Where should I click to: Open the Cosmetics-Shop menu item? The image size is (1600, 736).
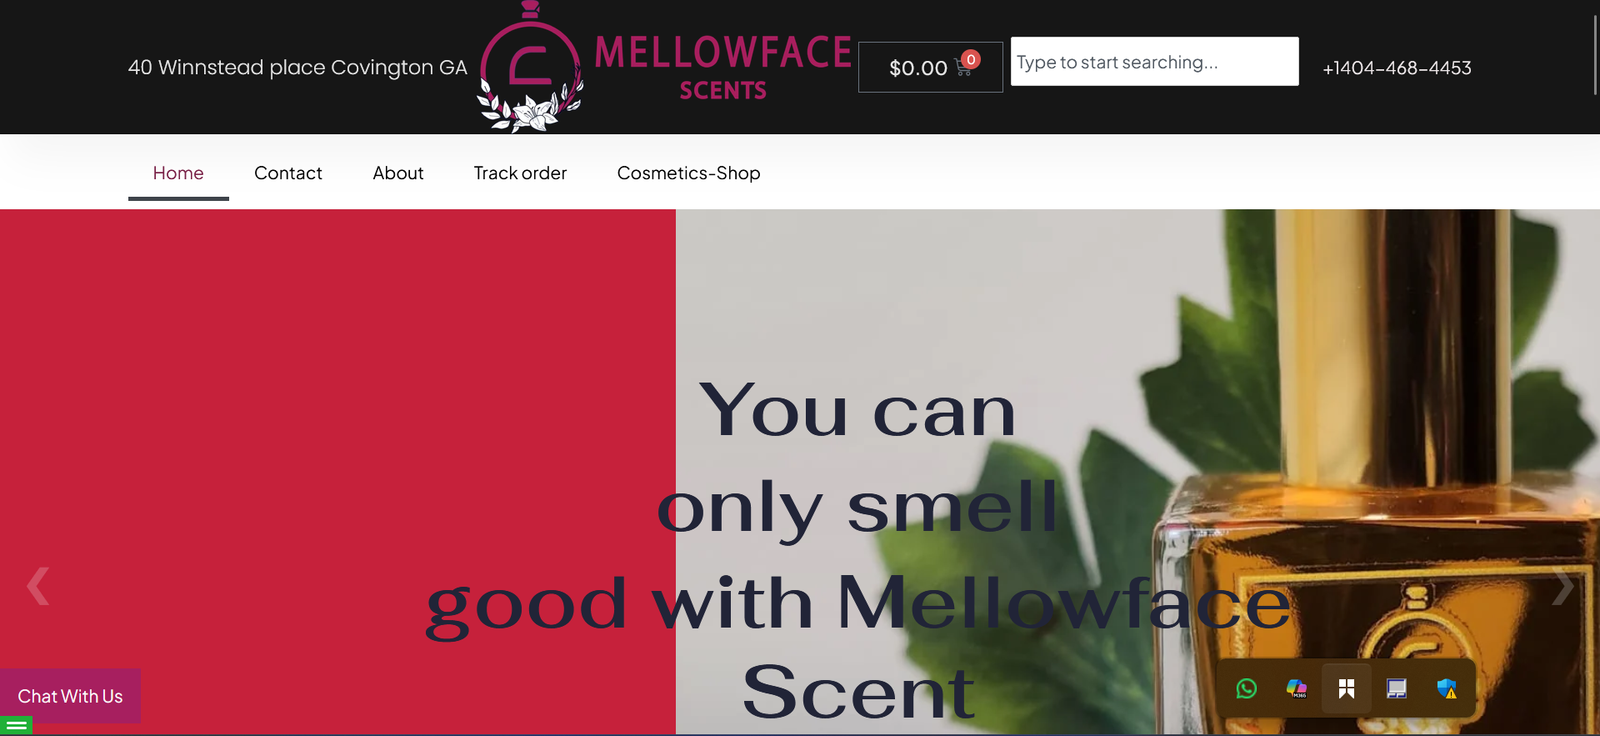689,173
